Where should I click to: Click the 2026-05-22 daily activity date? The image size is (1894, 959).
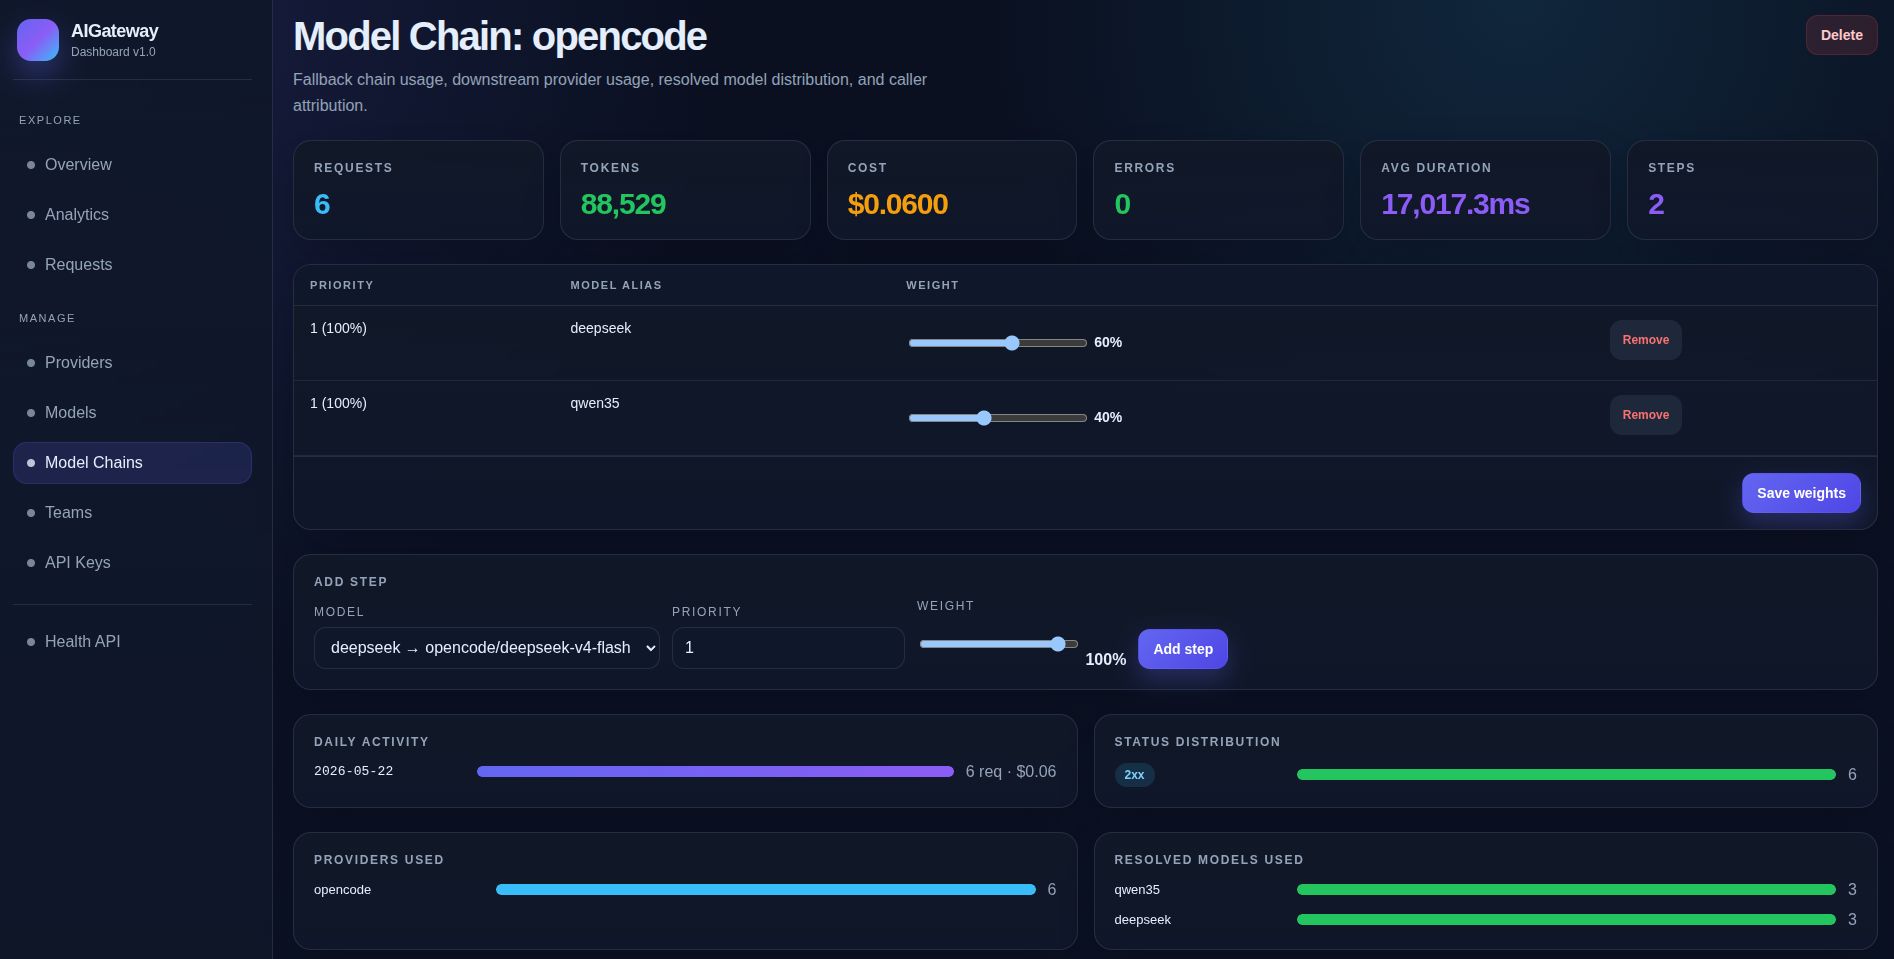tap(353, 771)
